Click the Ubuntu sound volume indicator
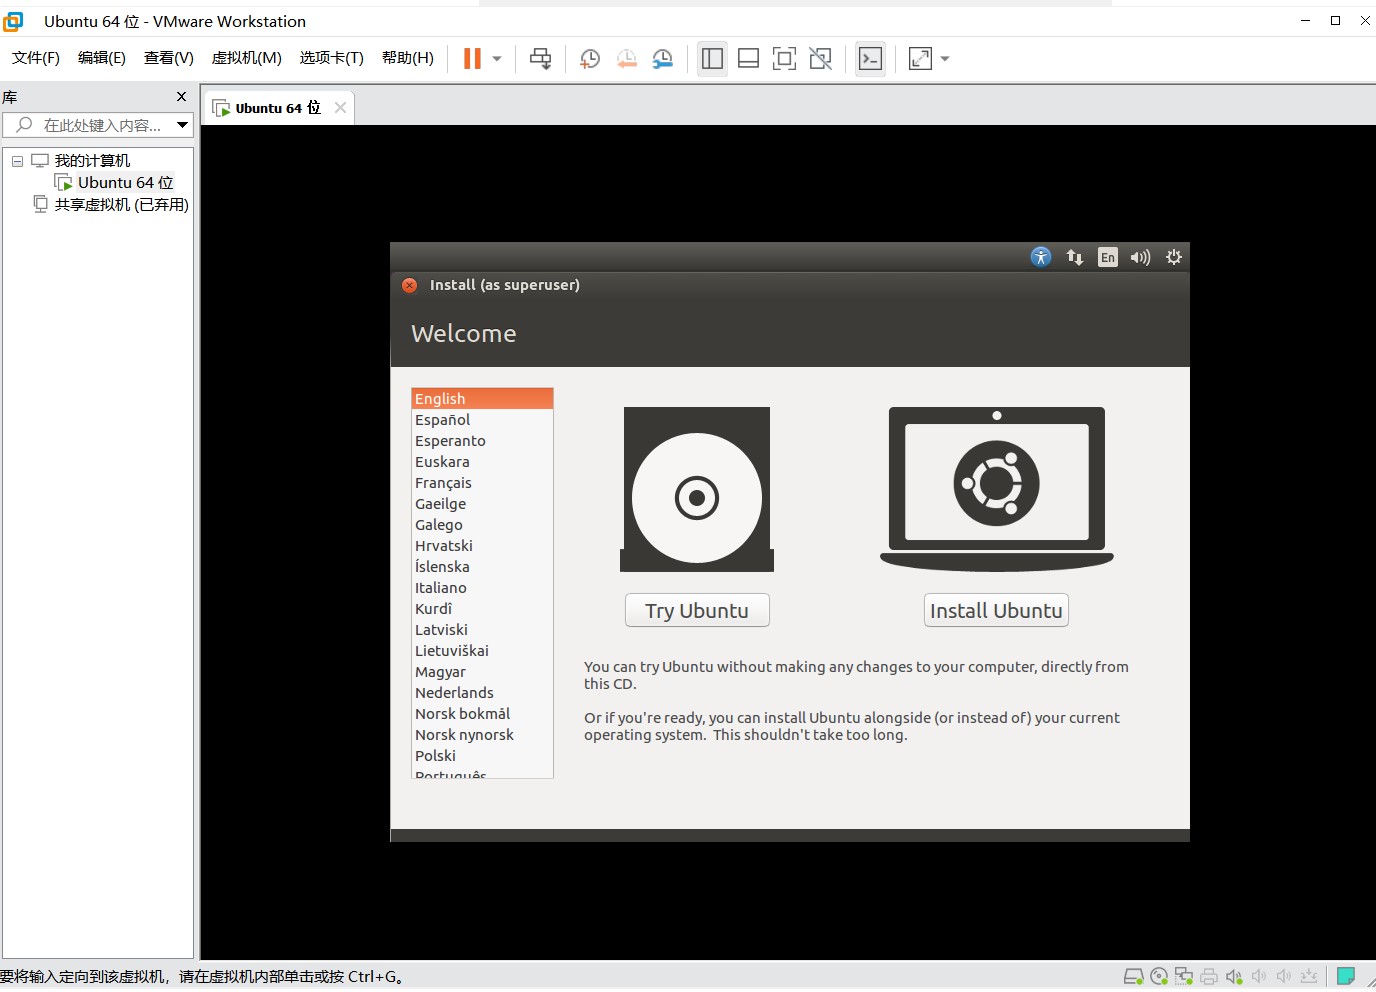 [1140, 257]
